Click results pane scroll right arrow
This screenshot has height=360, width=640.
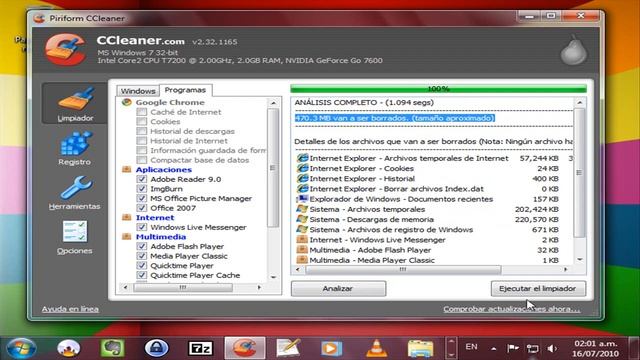pos(566,269)
